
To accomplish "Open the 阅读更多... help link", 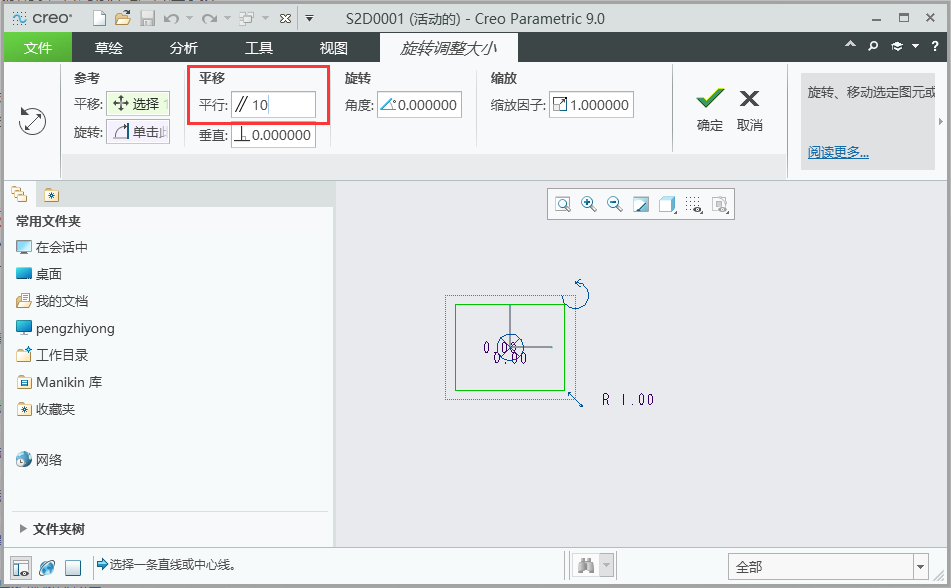I will pyautogui.click(x=838, y=152).
